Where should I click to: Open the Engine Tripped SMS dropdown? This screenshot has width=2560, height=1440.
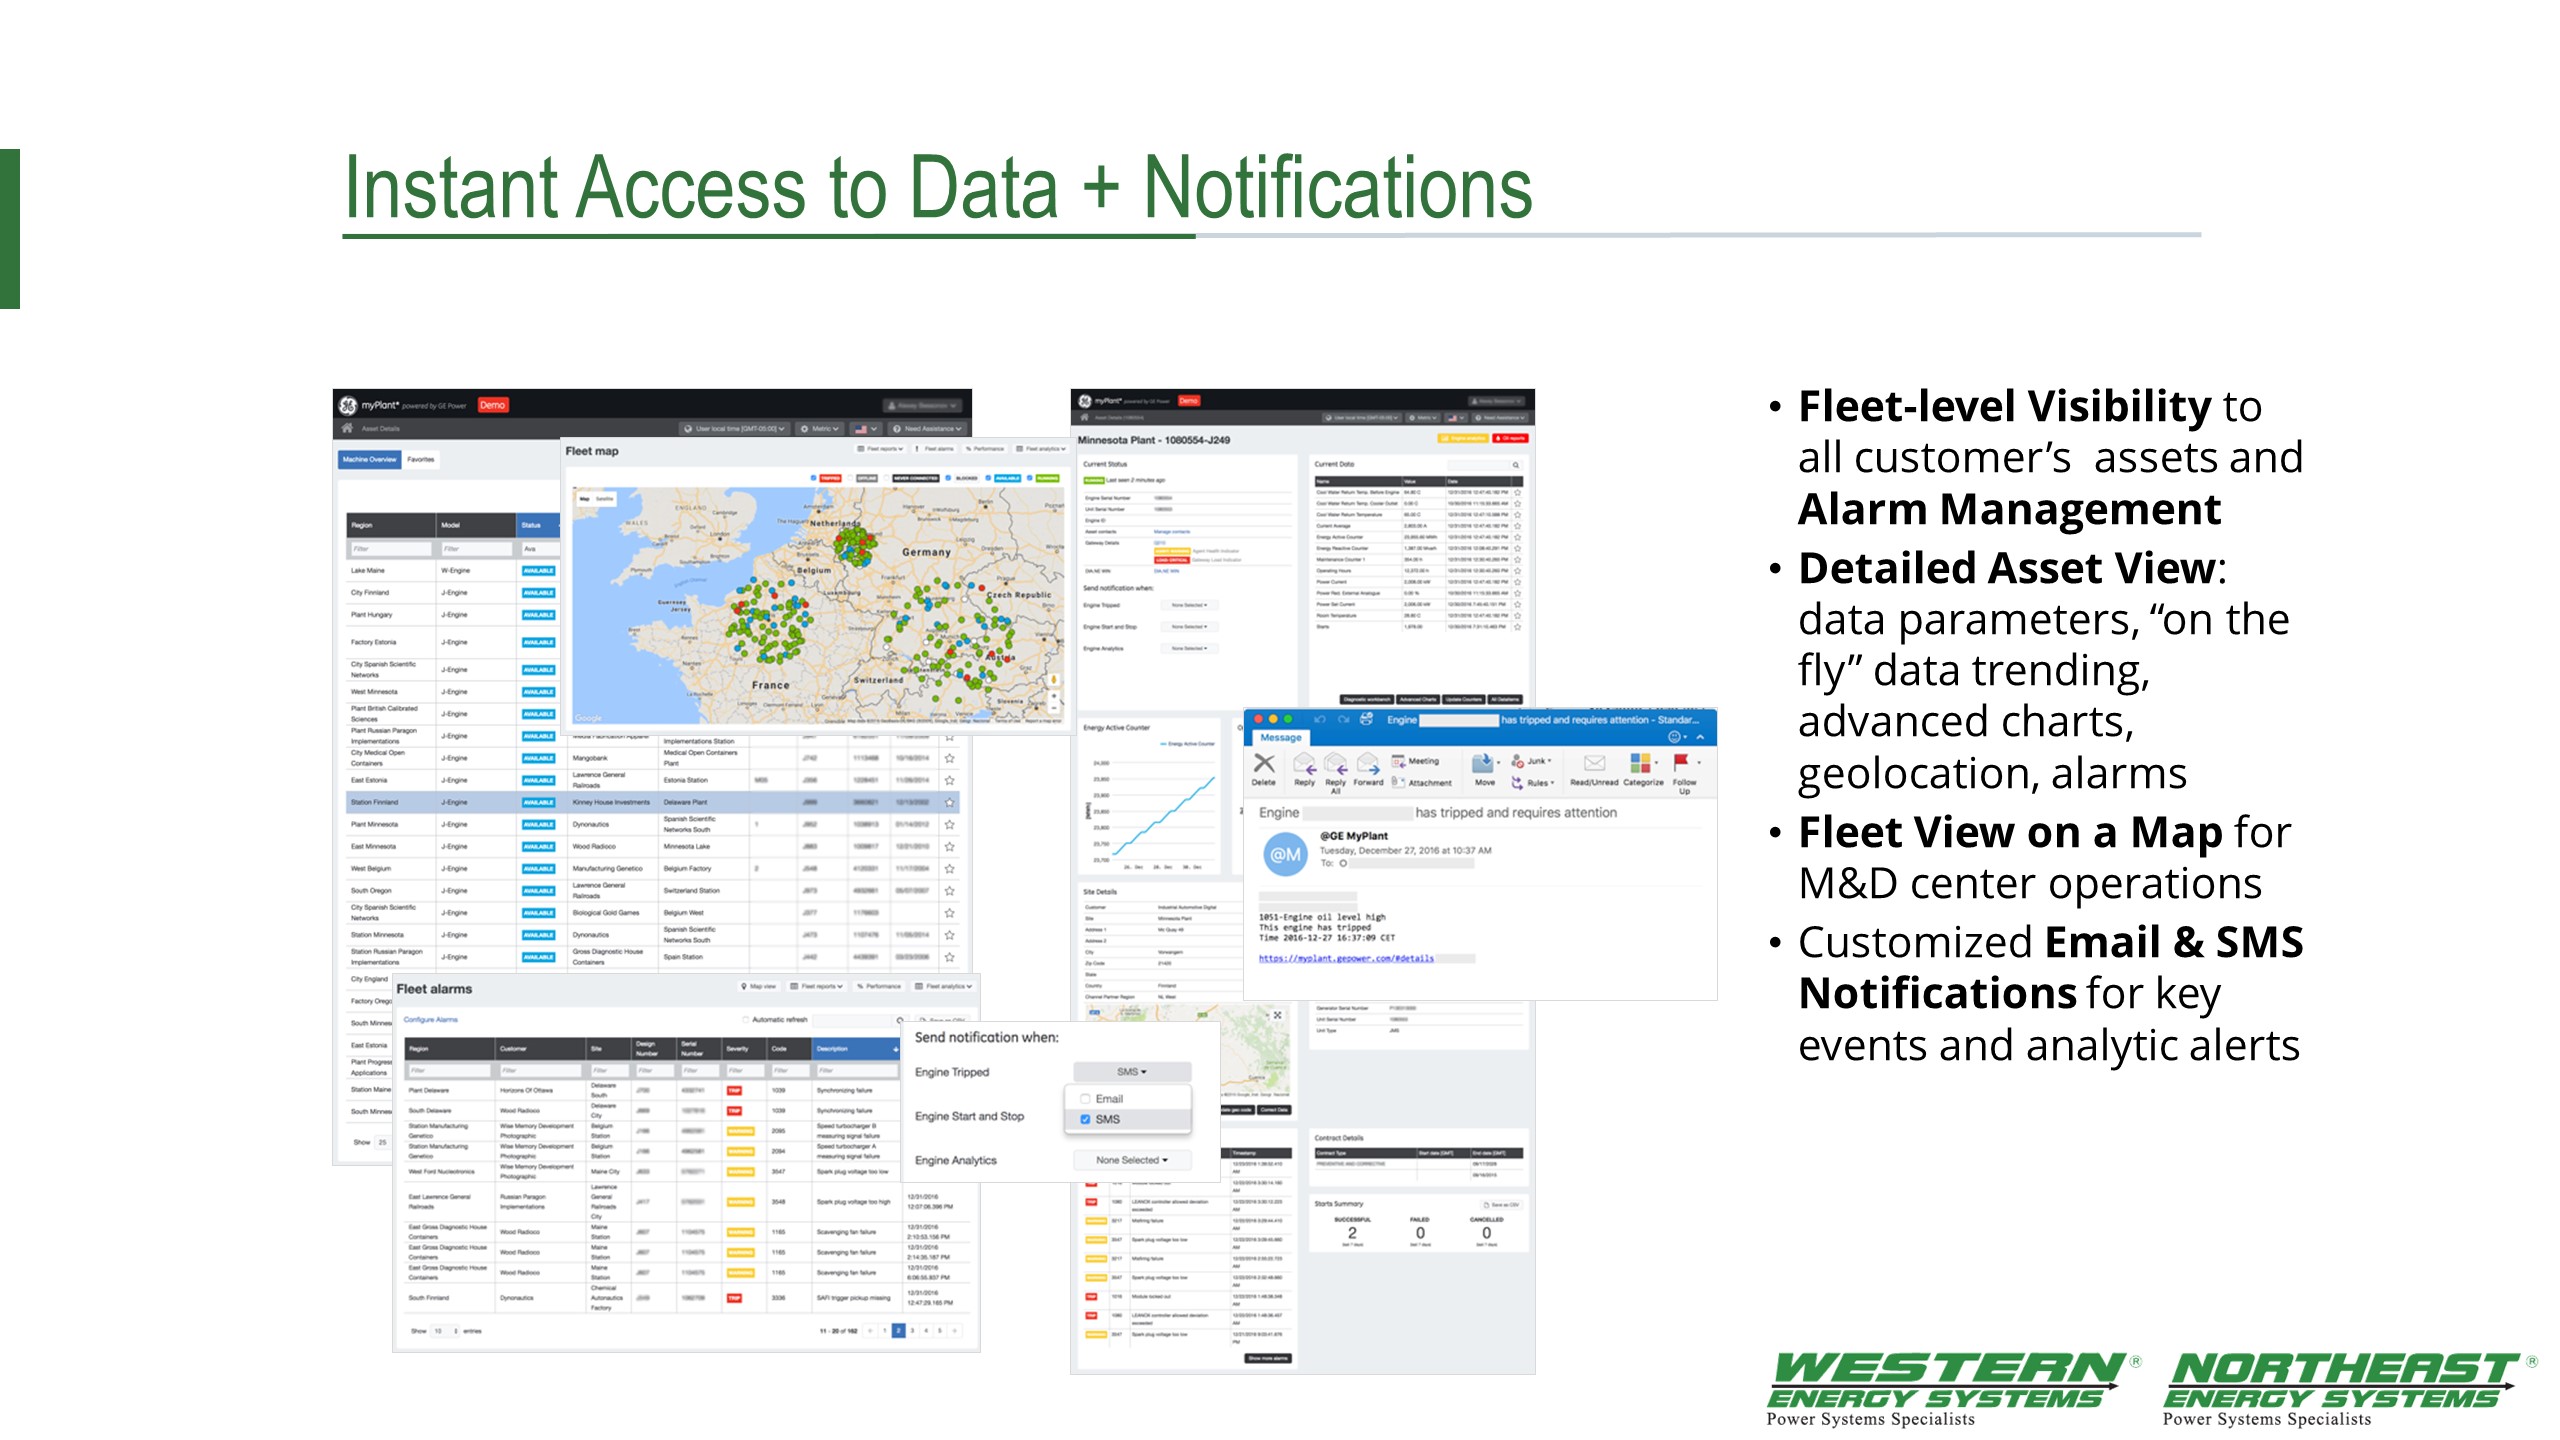click(1131, 1072)
